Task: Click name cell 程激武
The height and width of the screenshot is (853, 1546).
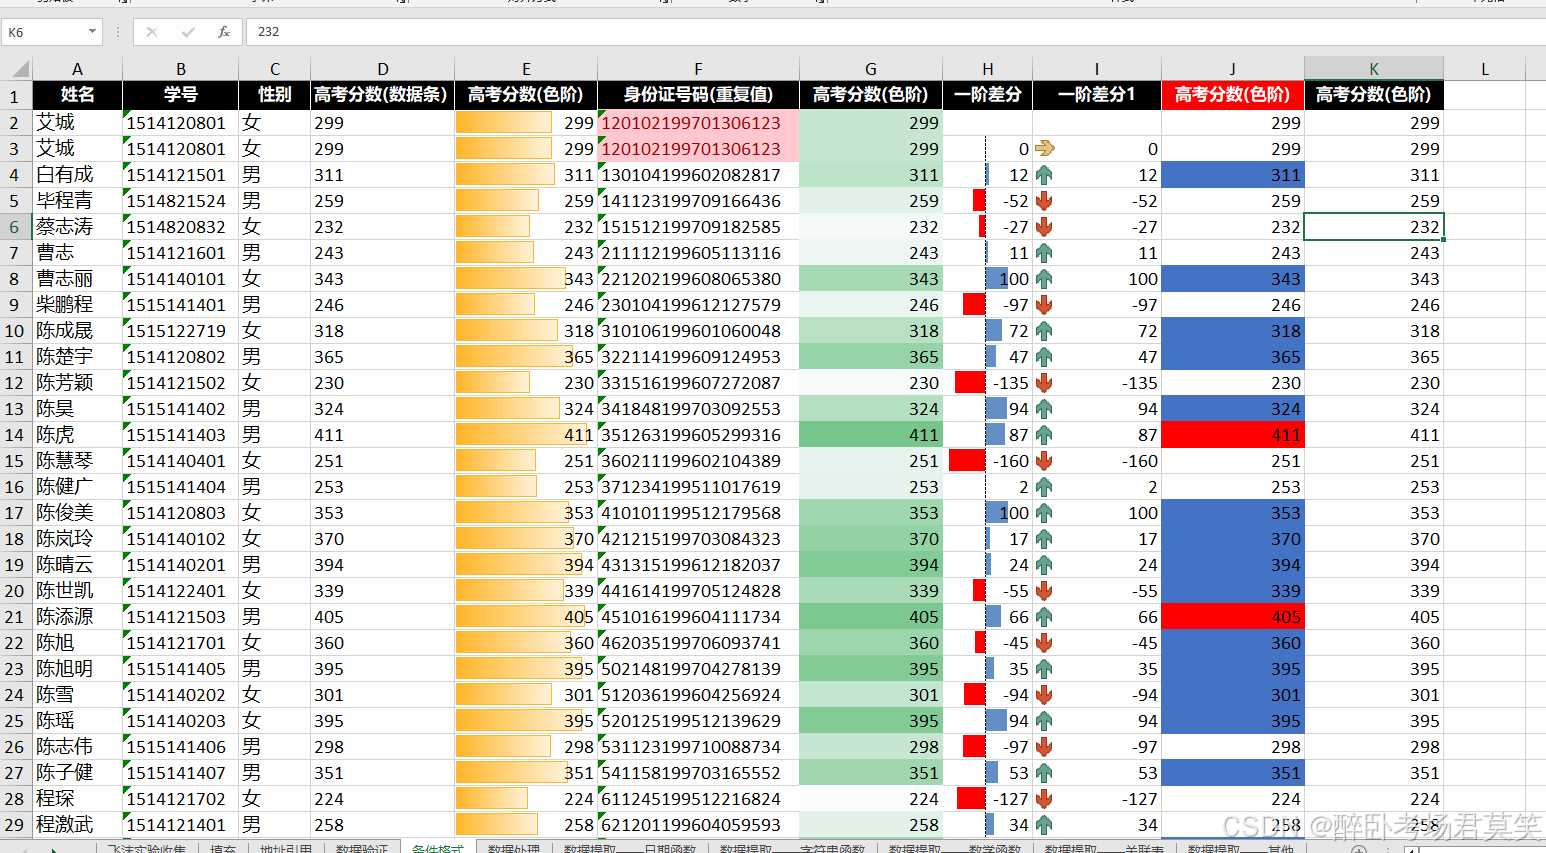Action: 77,824
